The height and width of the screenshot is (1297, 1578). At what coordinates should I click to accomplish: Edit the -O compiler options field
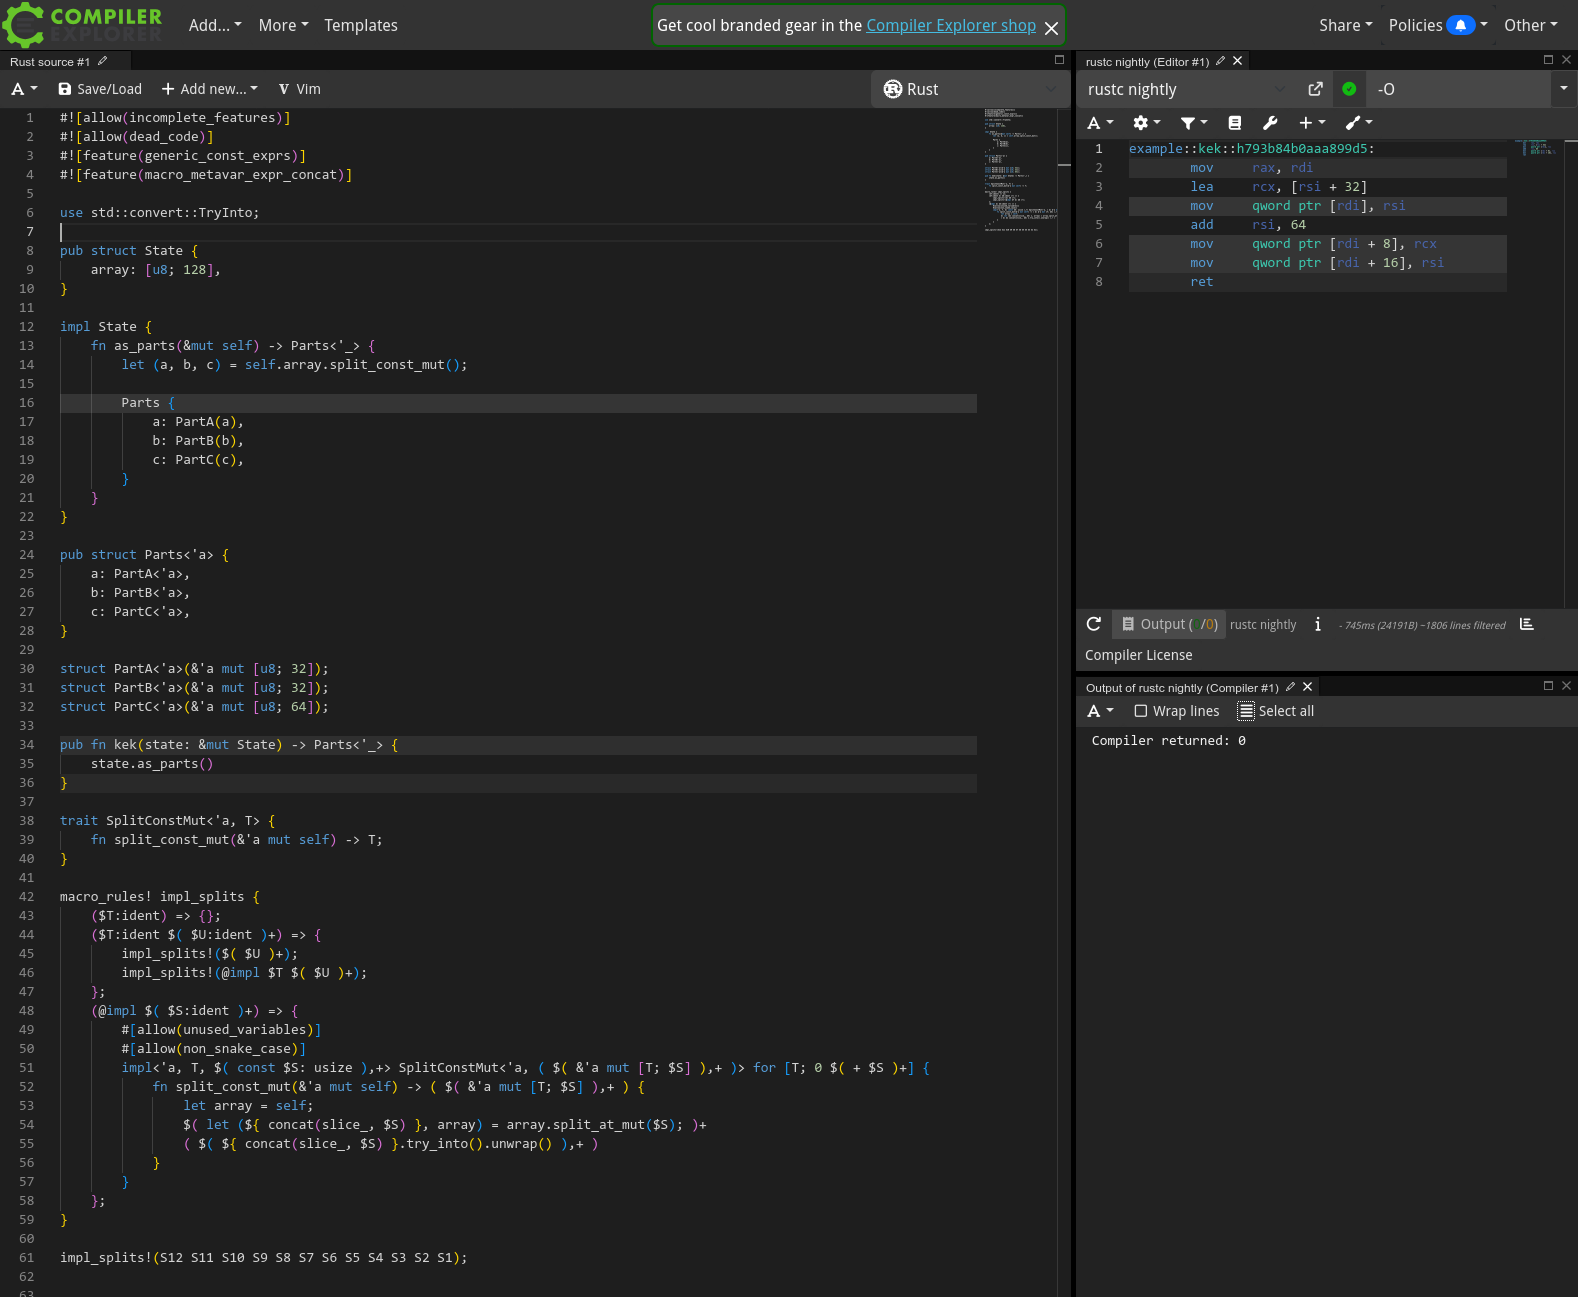coord(1458,89)
